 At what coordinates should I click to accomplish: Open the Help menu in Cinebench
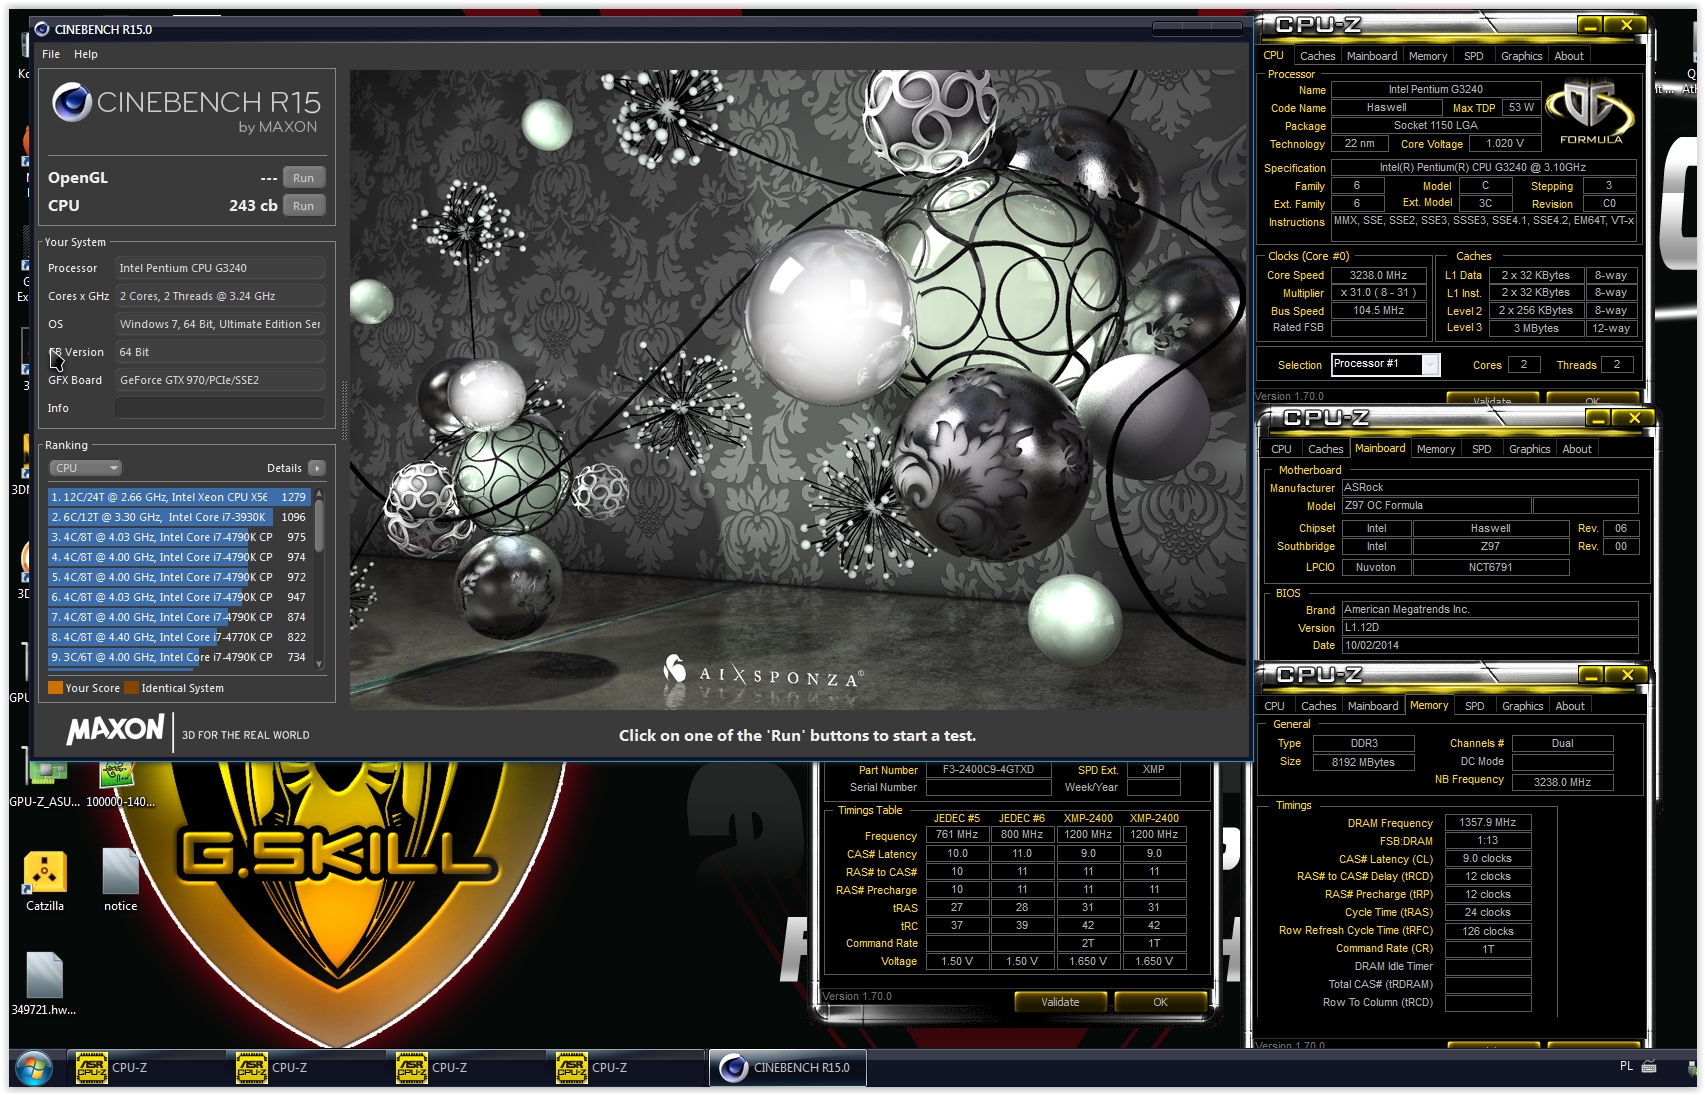86,54
